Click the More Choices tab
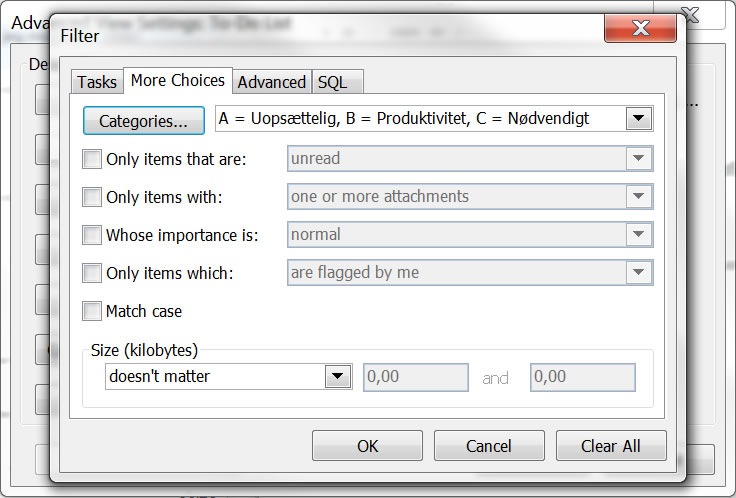Viewport: 736px width, 498px height. coord(177,80)
